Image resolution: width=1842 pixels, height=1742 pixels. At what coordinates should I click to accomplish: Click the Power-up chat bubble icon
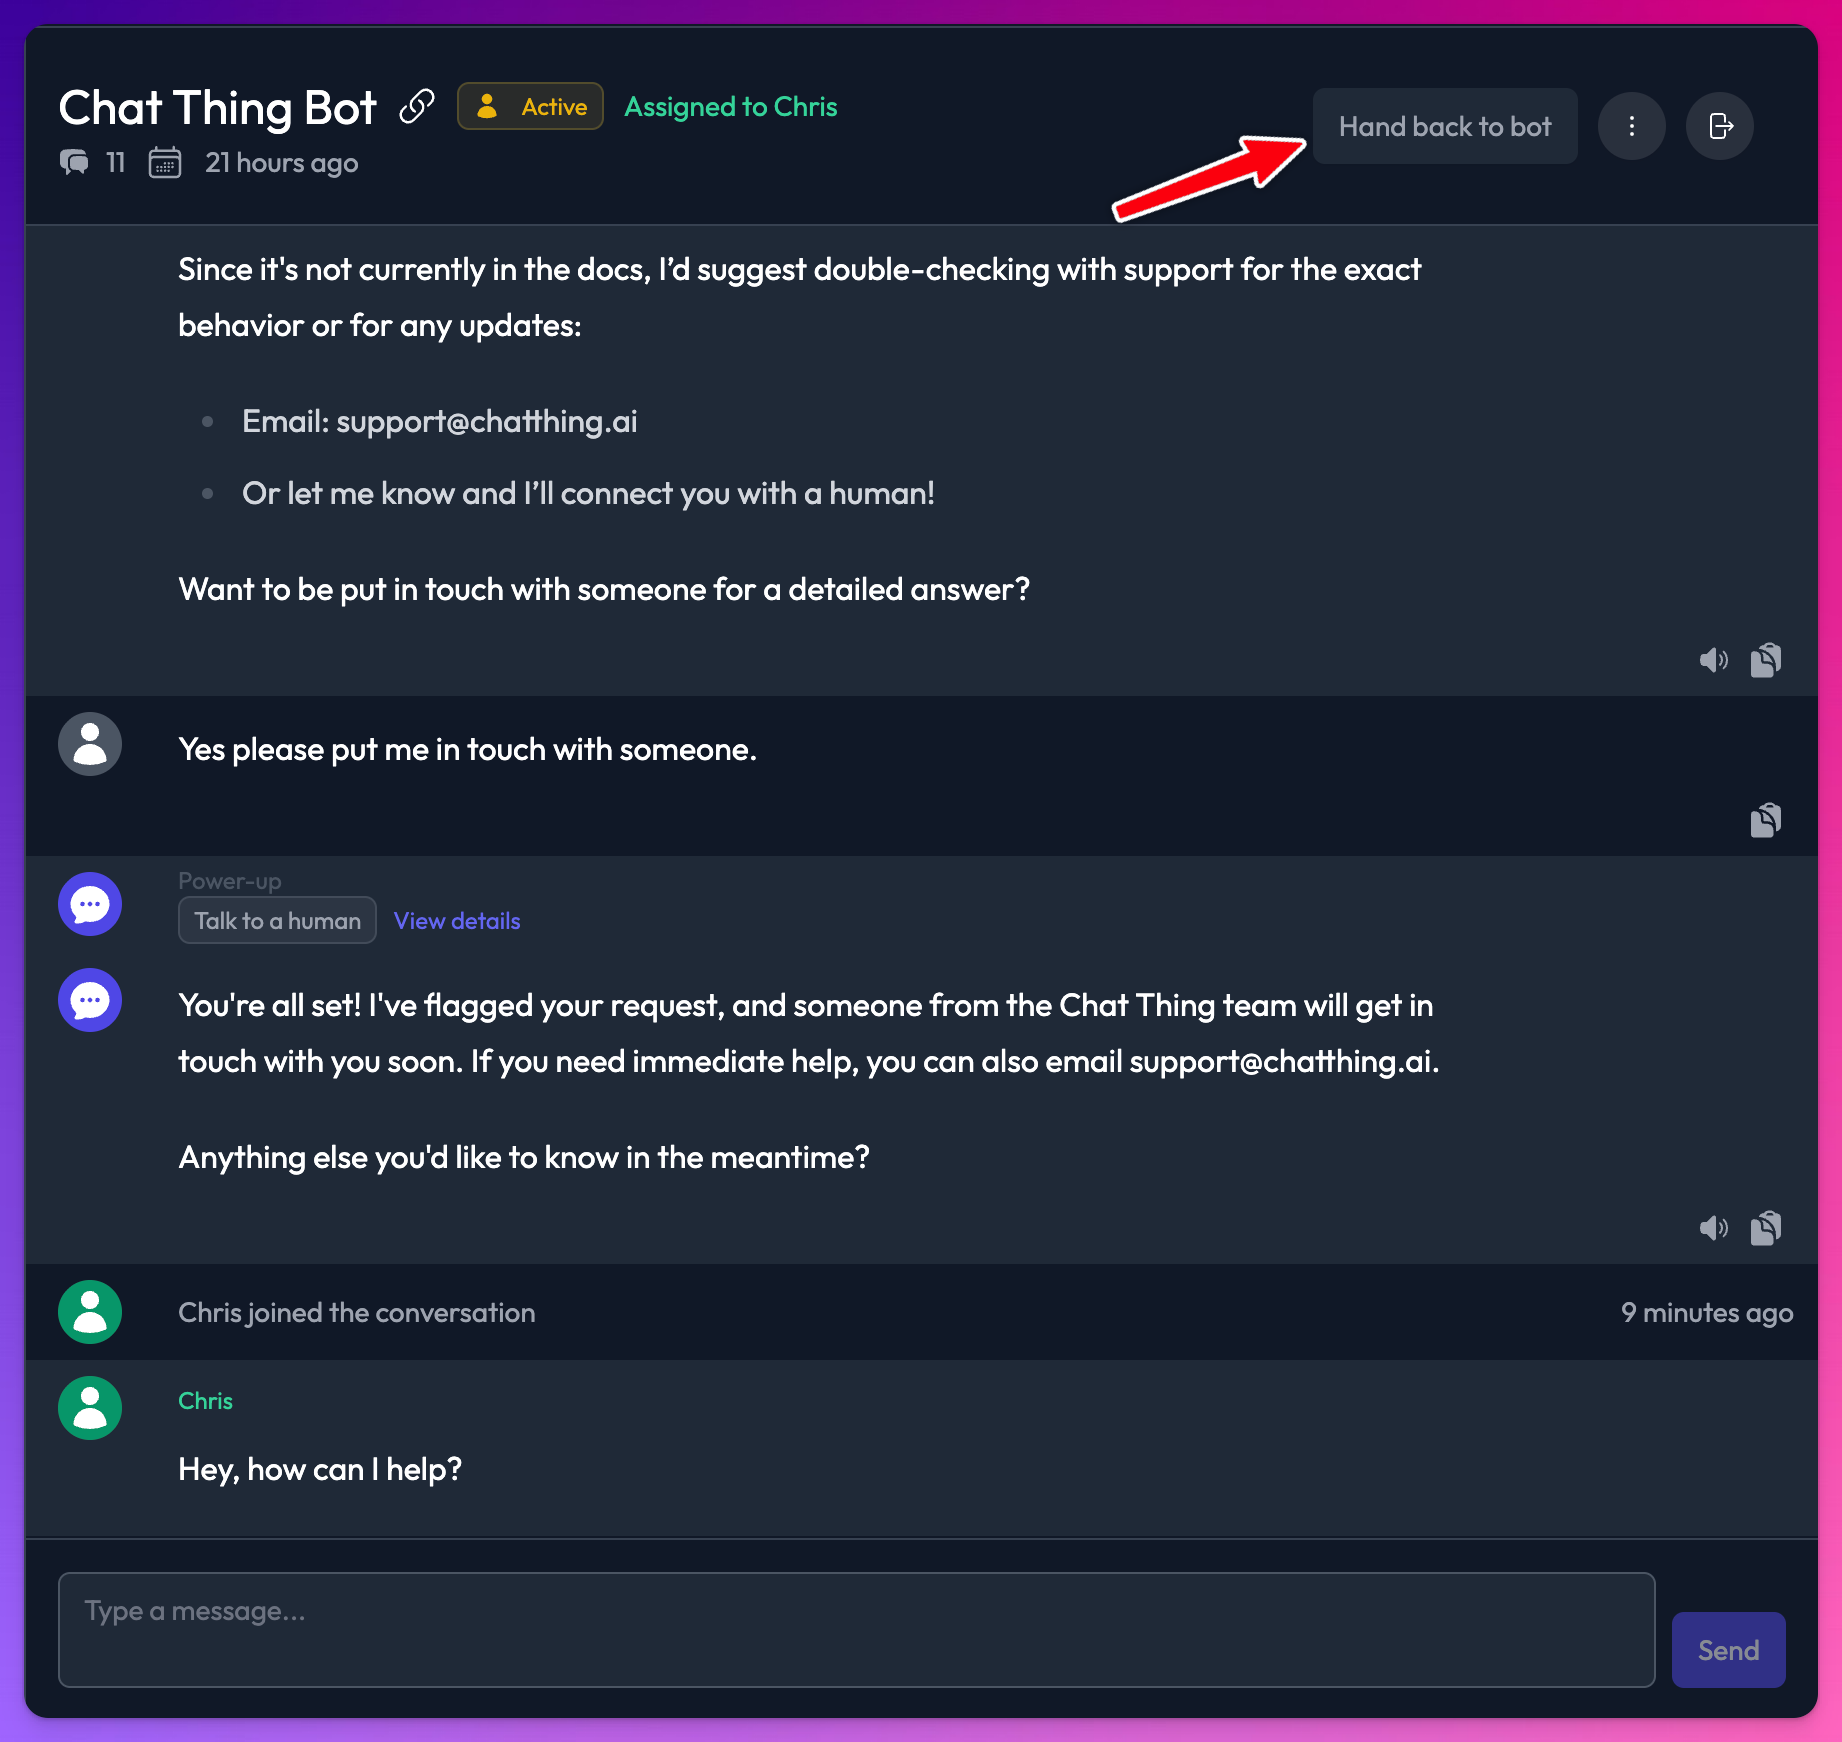pyautogui.click(x=89, y=903)
